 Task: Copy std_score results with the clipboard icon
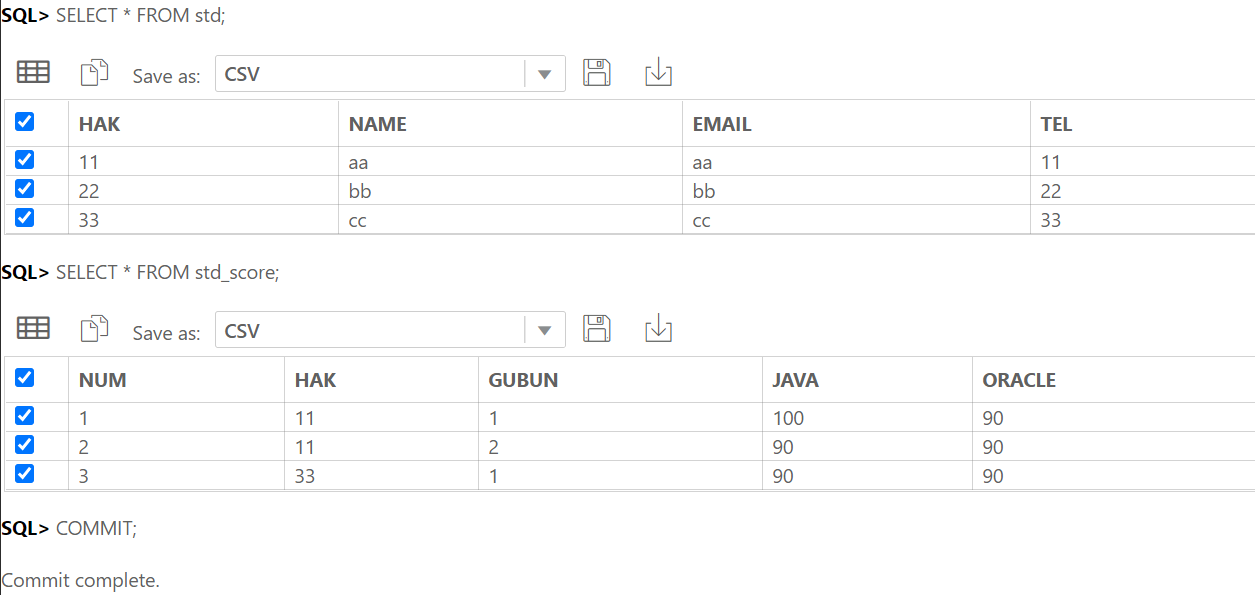coord(94,328)
